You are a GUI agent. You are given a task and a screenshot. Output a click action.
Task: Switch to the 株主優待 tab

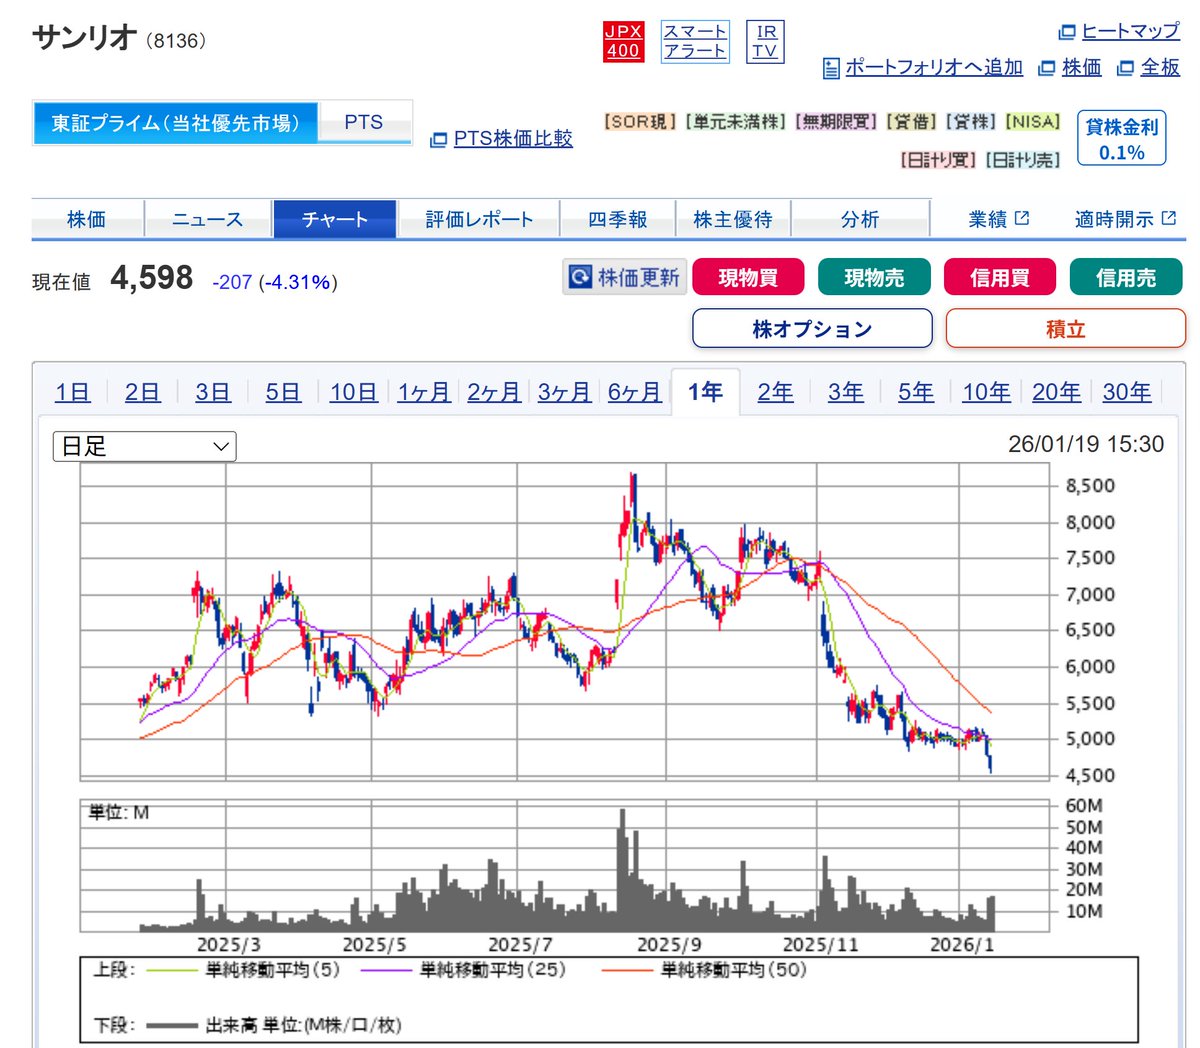(733, 218)
